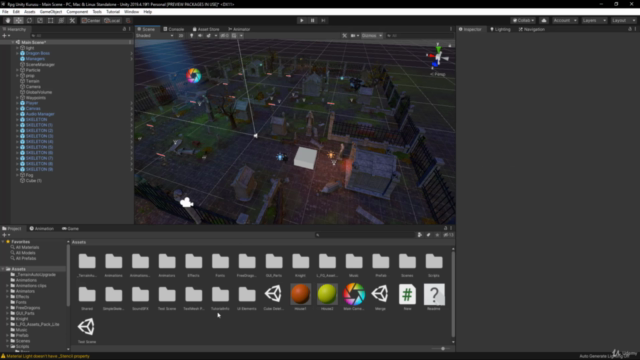Select the Hand tool in toolbar
This screenshot has width=640, height=360.
coord(8,20)
